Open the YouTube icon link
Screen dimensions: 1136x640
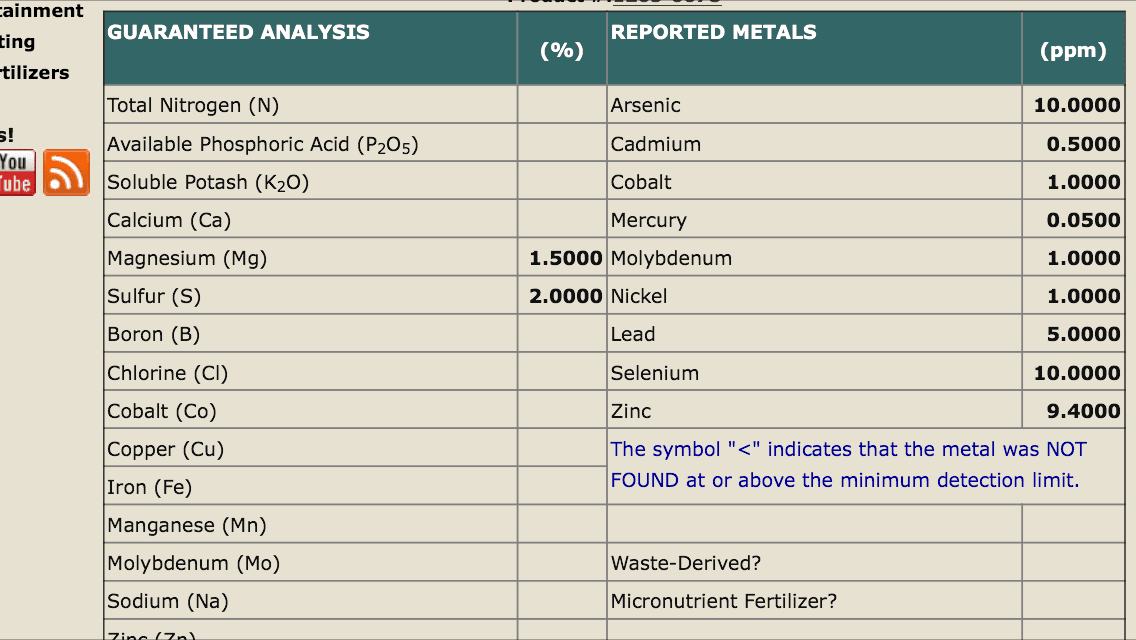(17, 173)
